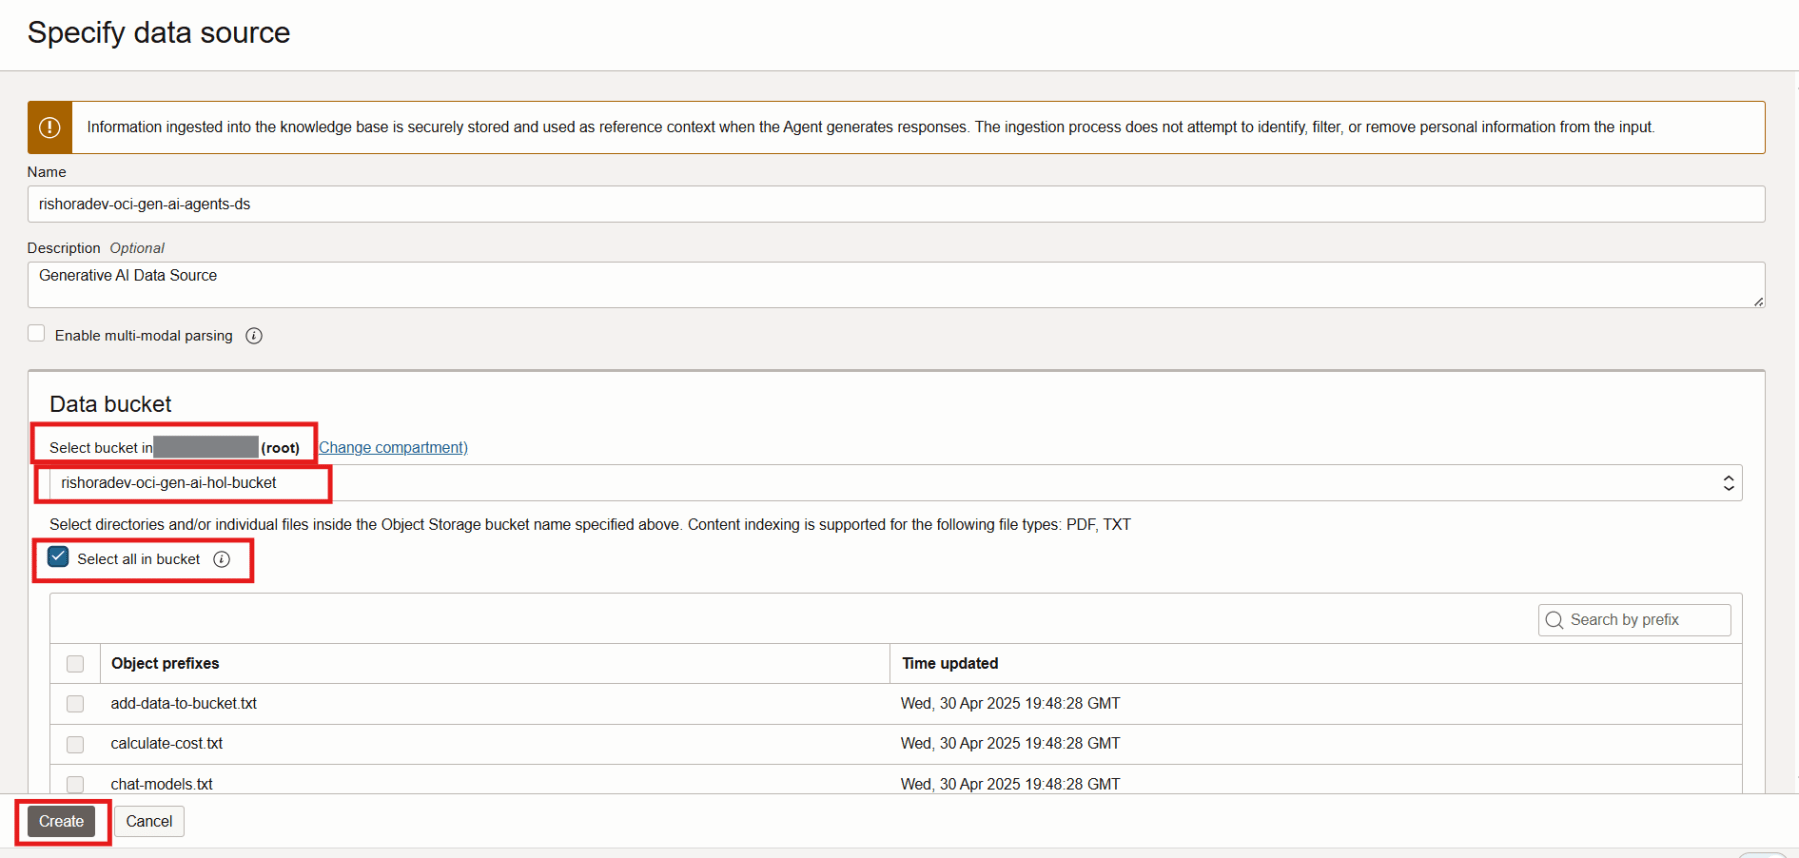Image resolution: width=1799 pixels, height=858 pixels.
Task: Click the Object prefixes column header
Action: click(165, 664)
